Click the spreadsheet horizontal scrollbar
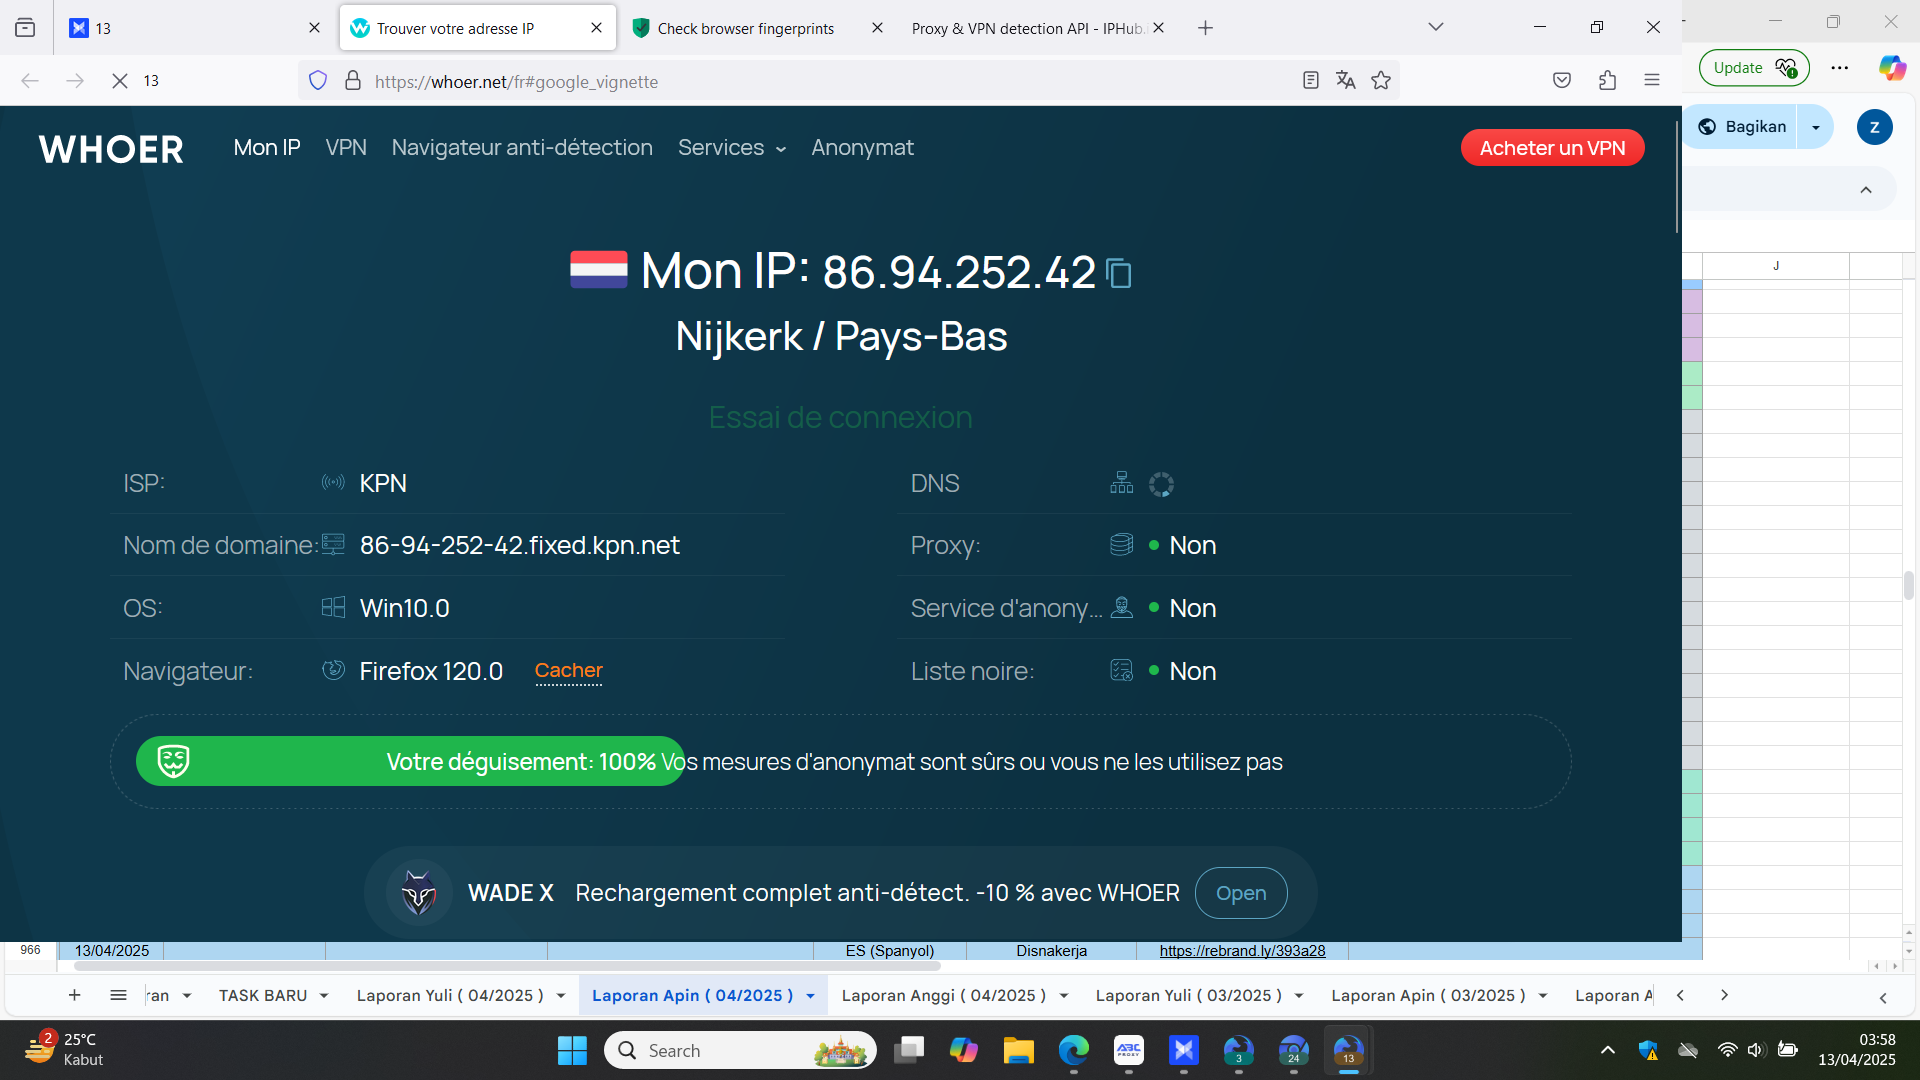 507,966
